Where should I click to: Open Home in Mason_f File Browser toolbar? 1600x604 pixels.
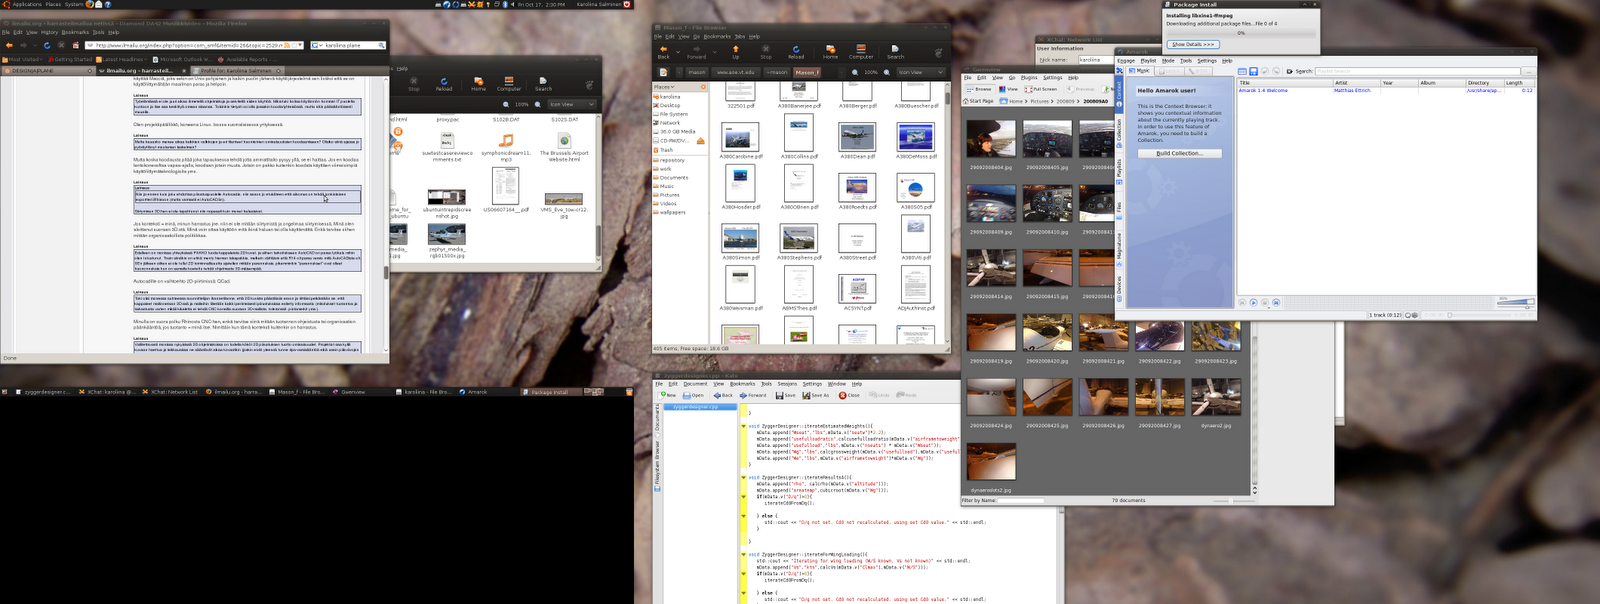coord(830,51)
